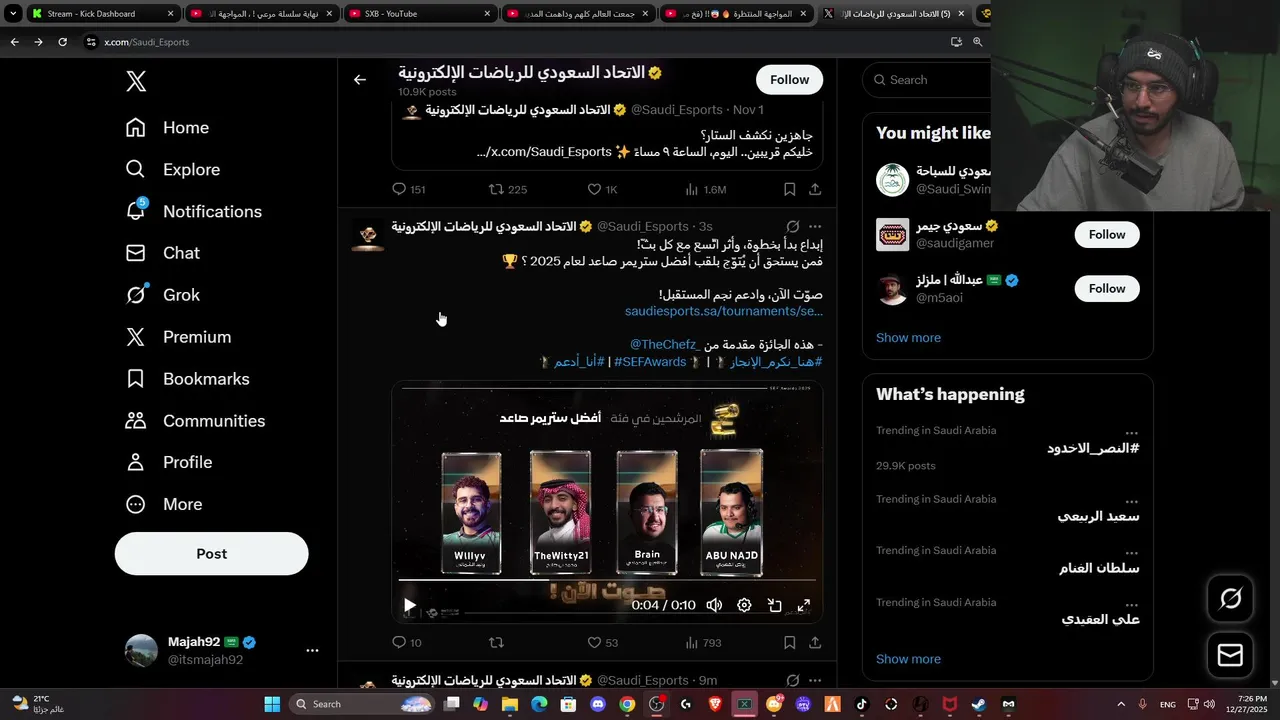View analytics showing 1.6M views
The image size is (1280, 720).
[706, 189]
